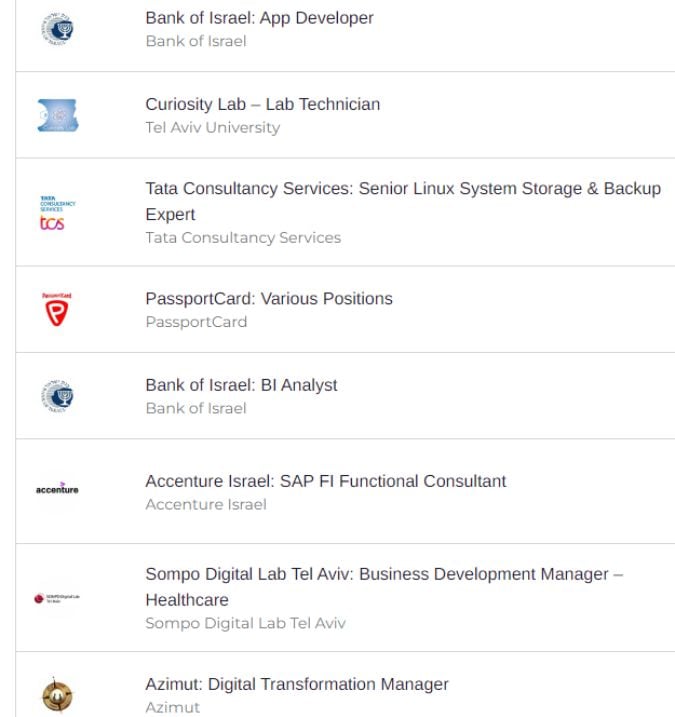Click the Tel Aviv University company name
This screenshot has height=717, width=675.
tap(213, 128)
